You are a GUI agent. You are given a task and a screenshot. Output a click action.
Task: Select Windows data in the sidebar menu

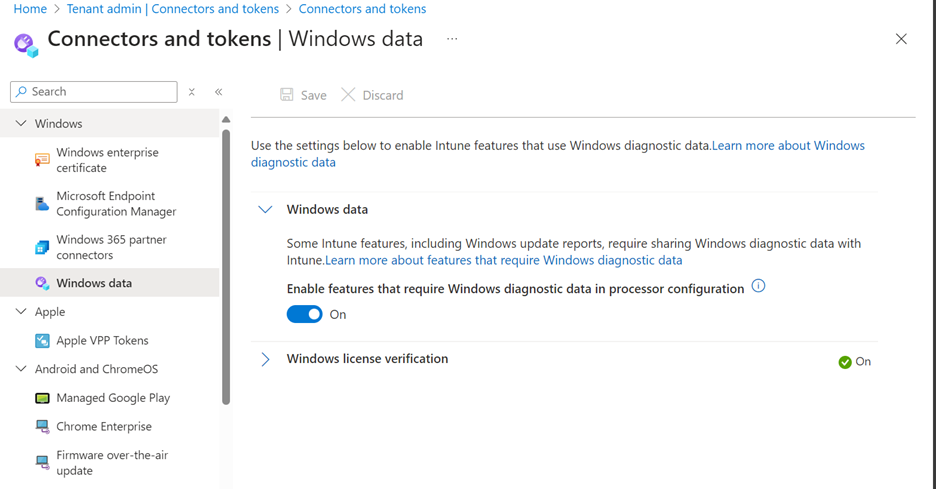point(94,283)
